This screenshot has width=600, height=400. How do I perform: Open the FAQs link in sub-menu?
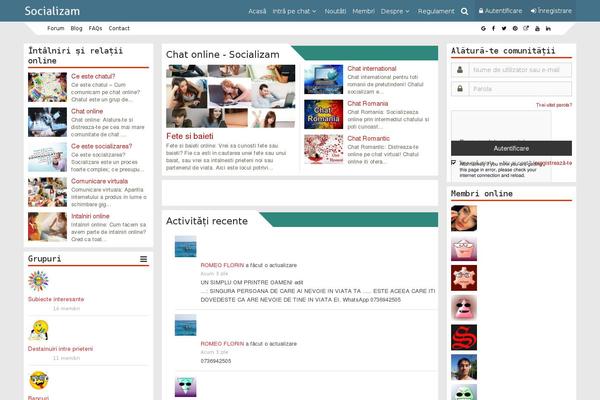pyautogui.click(x=95, y=28)
